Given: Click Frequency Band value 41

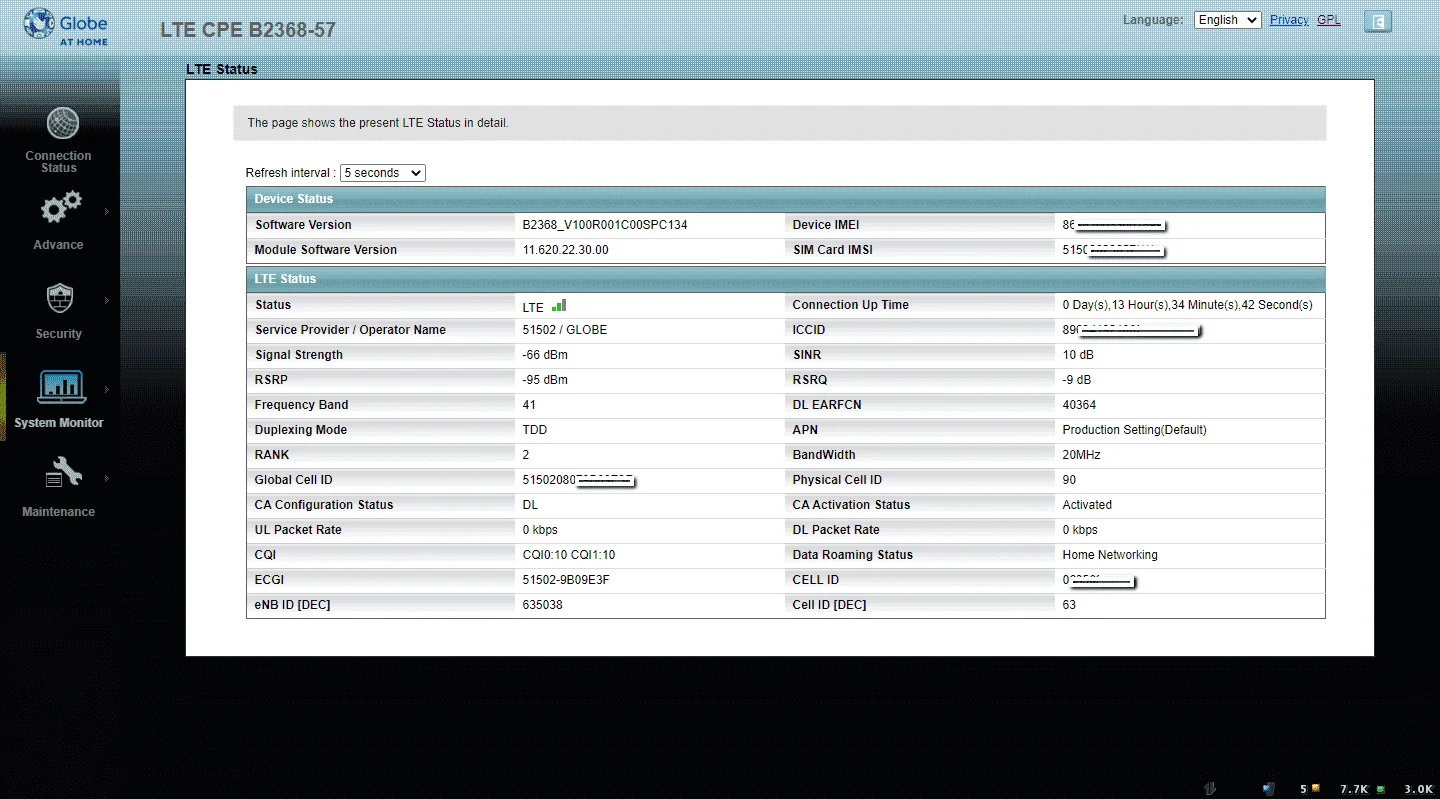Looking at the screenshot, I should (x=529, y=405).
